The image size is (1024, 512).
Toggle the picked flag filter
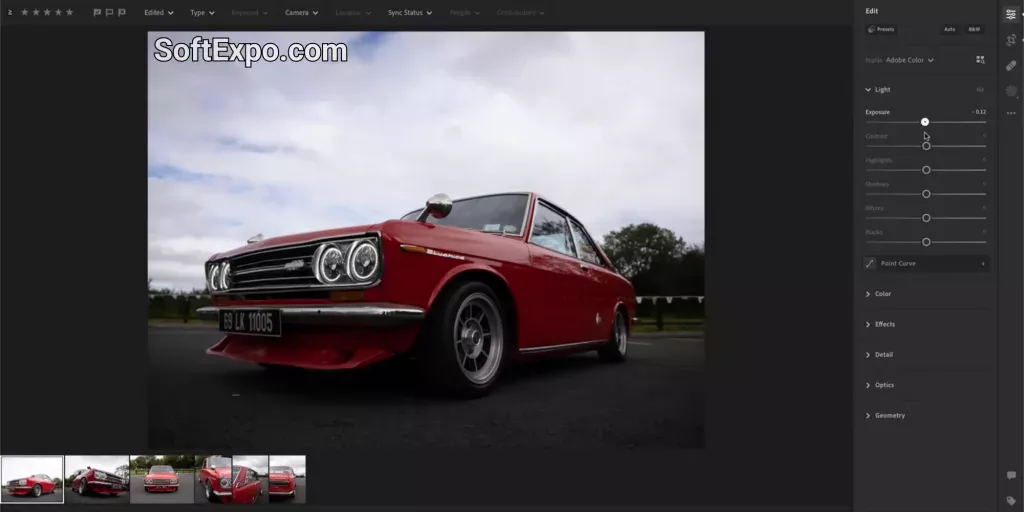97,12
